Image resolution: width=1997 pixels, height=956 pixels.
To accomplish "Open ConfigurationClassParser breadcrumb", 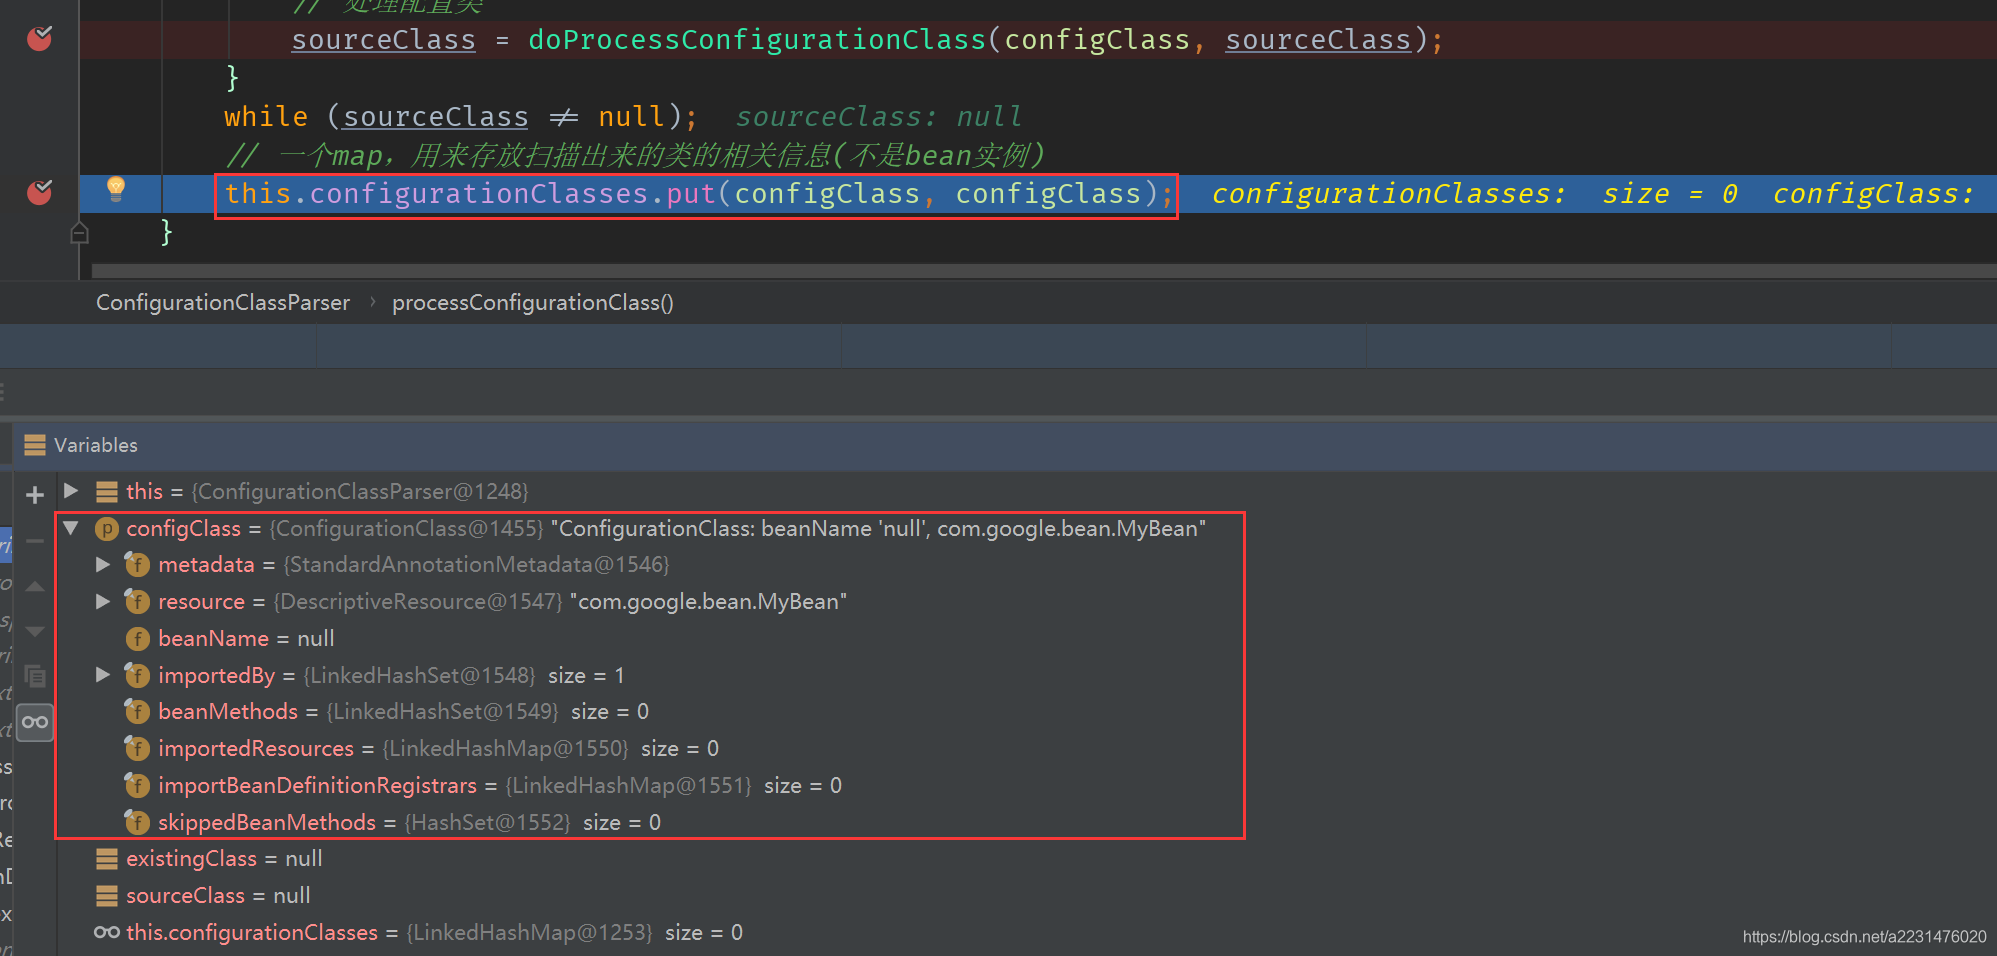I will (x=223, y=302).
